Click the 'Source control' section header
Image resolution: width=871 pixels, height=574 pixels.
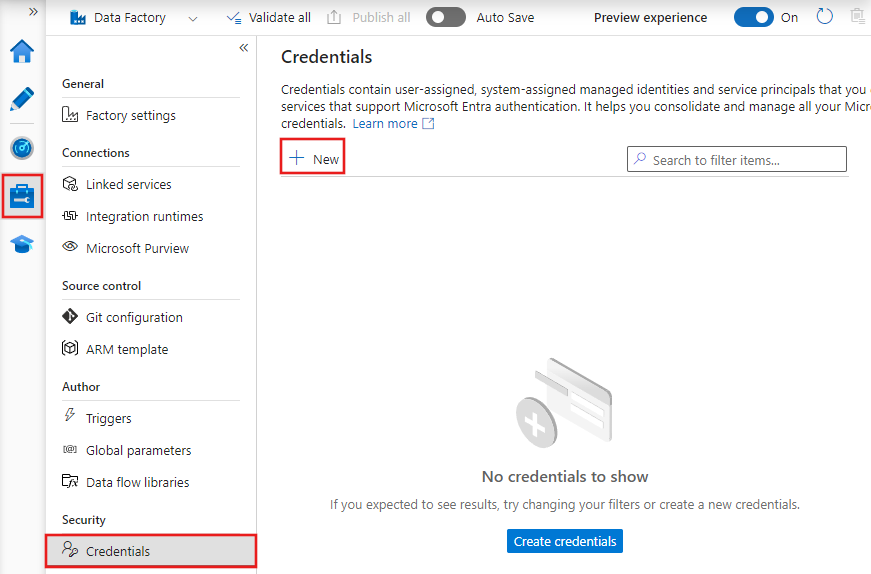click(x=102, y=286)
